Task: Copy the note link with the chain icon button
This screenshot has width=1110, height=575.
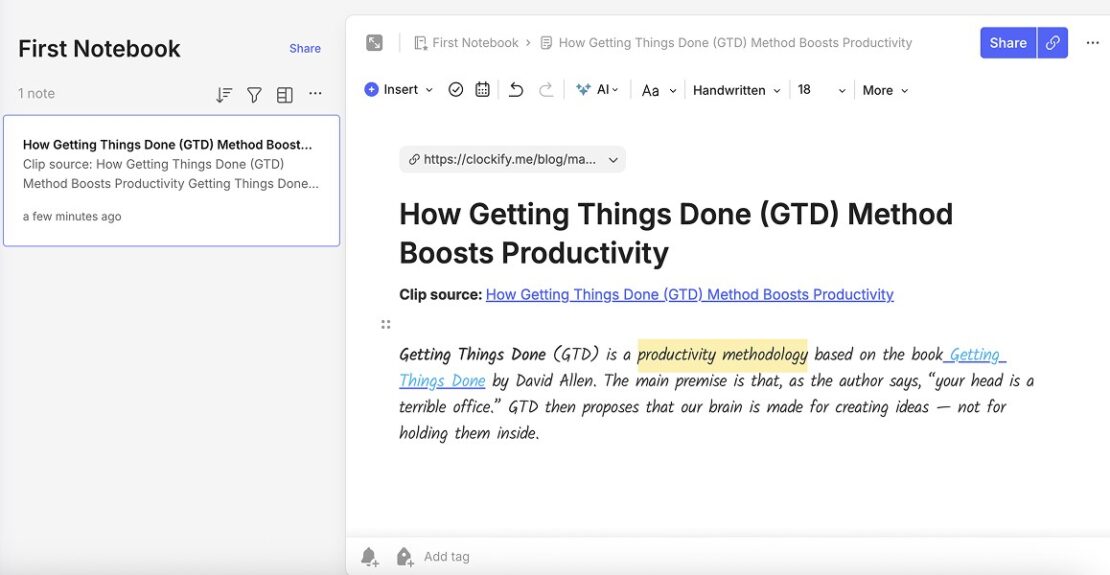Action: click(1053, 42)
